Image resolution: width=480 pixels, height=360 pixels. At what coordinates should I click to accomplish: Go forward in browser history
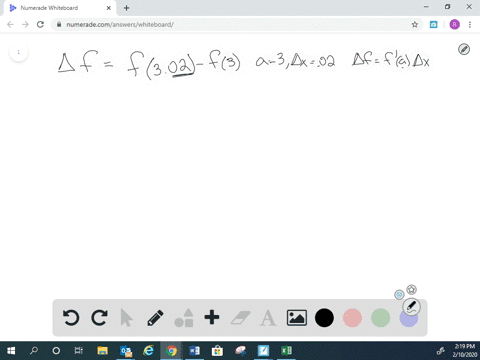[25, 24]
